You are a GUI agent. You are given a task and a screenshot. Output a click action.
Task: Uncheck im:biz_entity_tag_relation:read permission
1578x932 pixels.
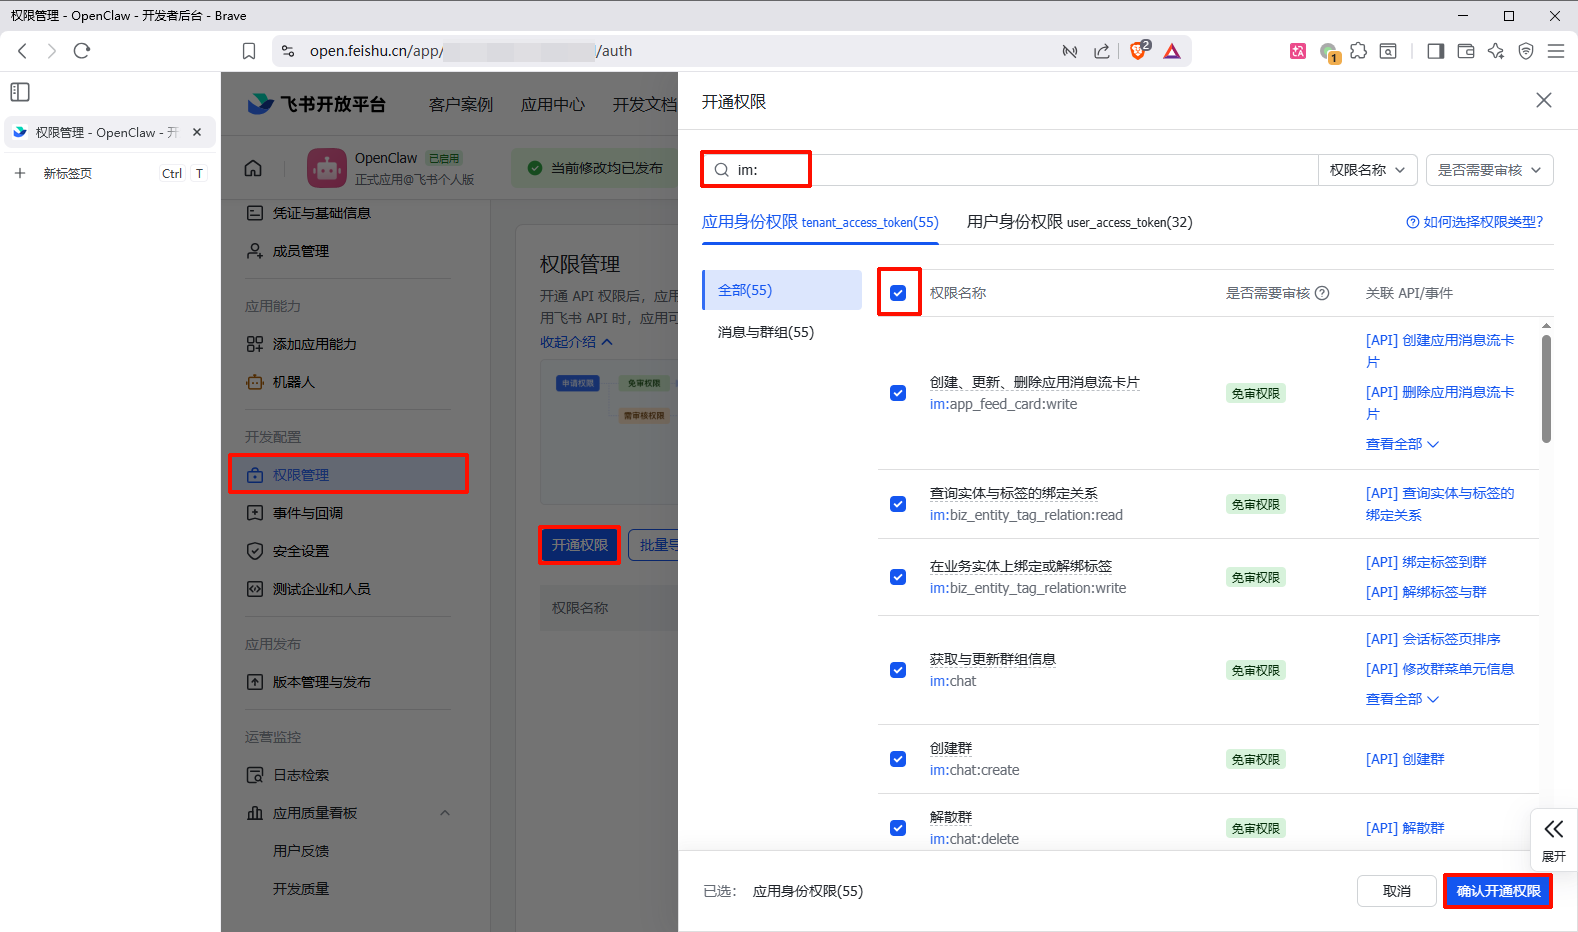point(898,504)
